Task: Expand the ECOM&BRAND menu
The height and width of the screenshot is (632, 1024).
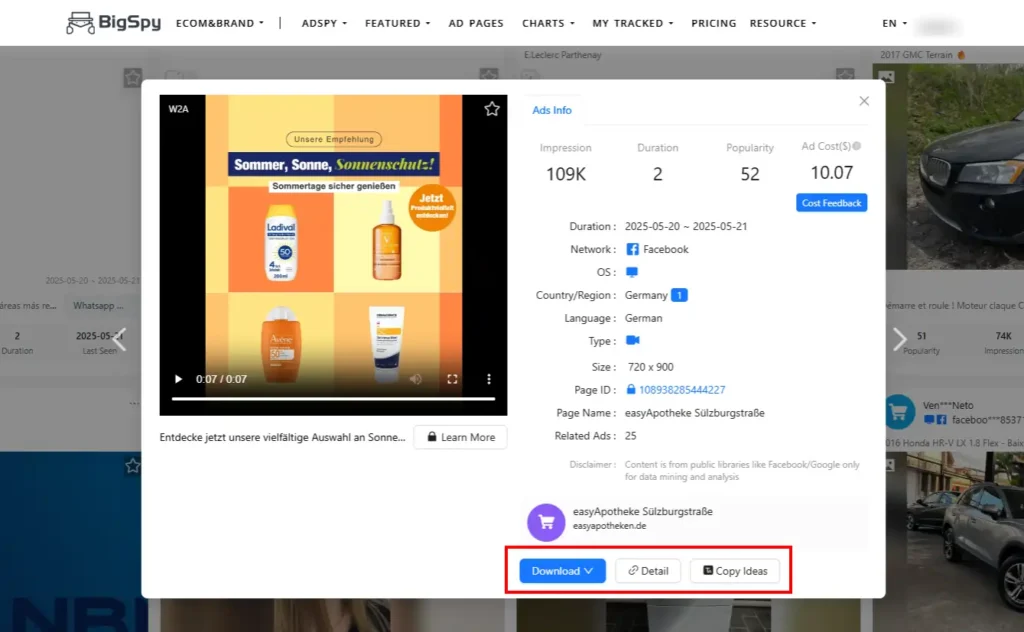Action: (220, 23)
